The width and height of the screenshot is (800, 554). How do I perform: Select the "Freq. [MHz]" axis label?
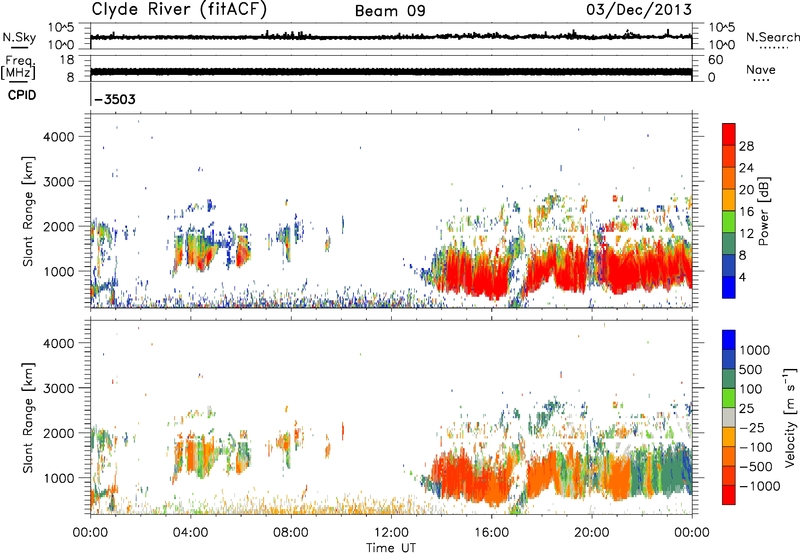[x=18, y=67]
